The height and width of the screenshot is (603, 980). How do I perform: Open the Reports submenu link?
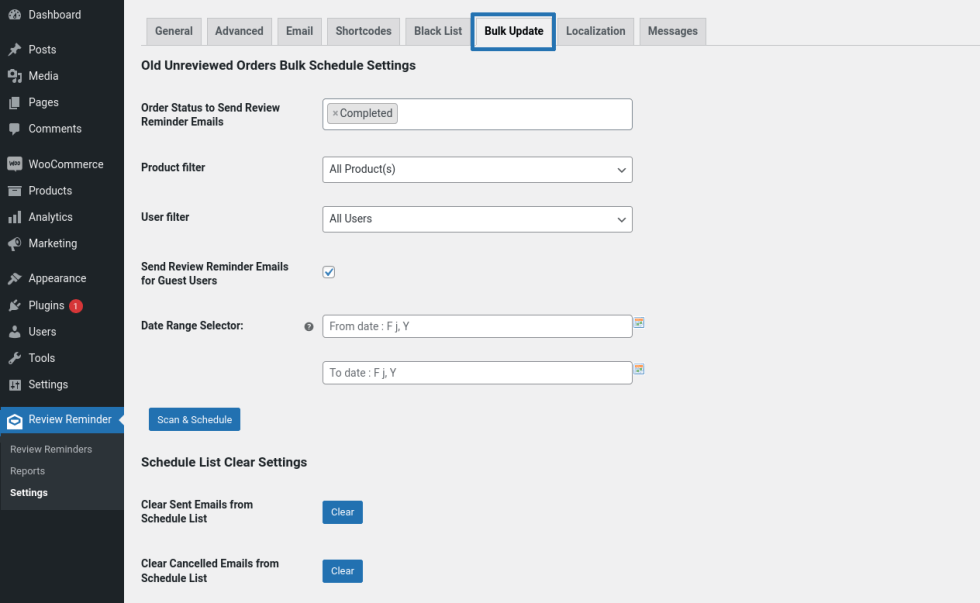(28, 471)
